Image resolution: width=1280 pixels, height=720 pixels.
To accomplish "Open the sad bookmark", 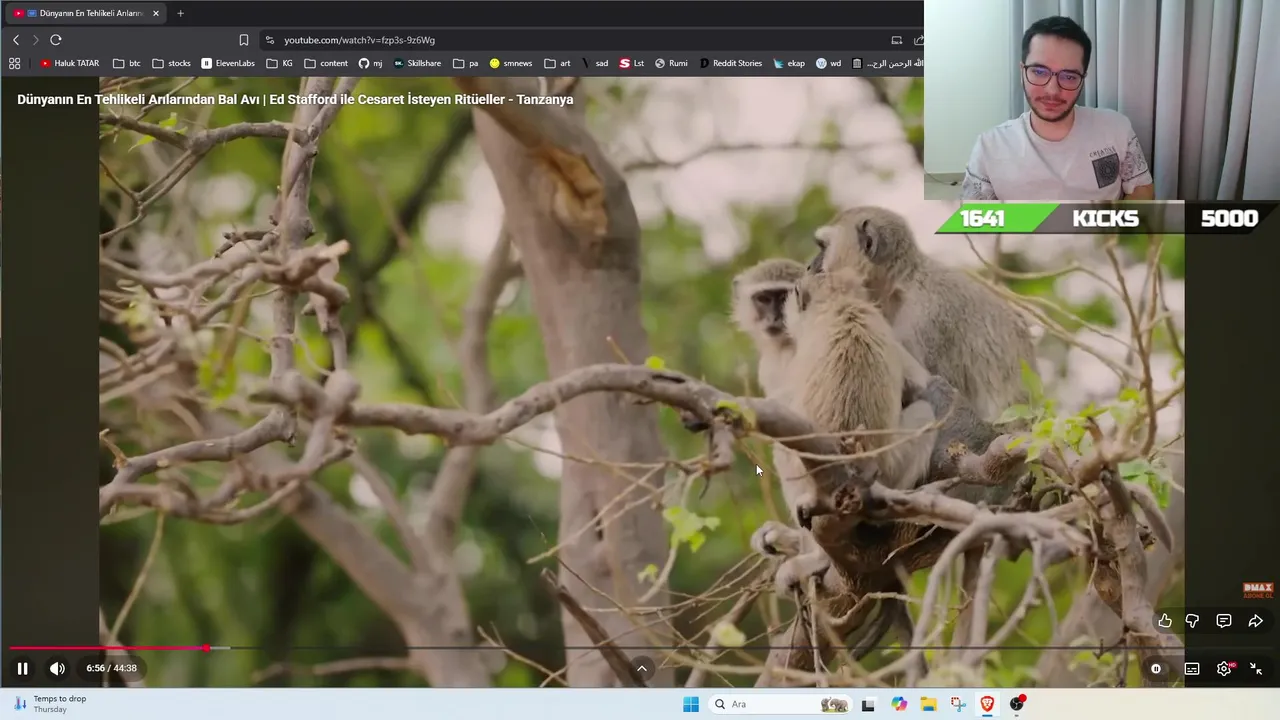I will (595, 63).
